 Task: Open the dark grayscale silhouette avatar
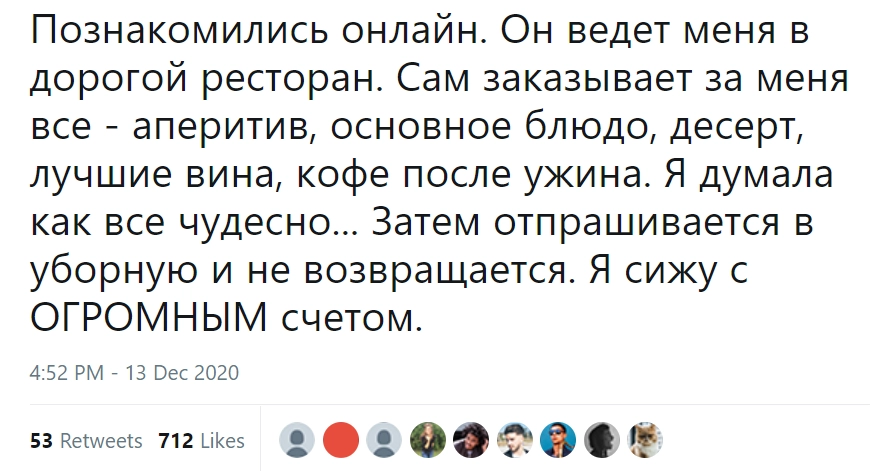point(599,439)
